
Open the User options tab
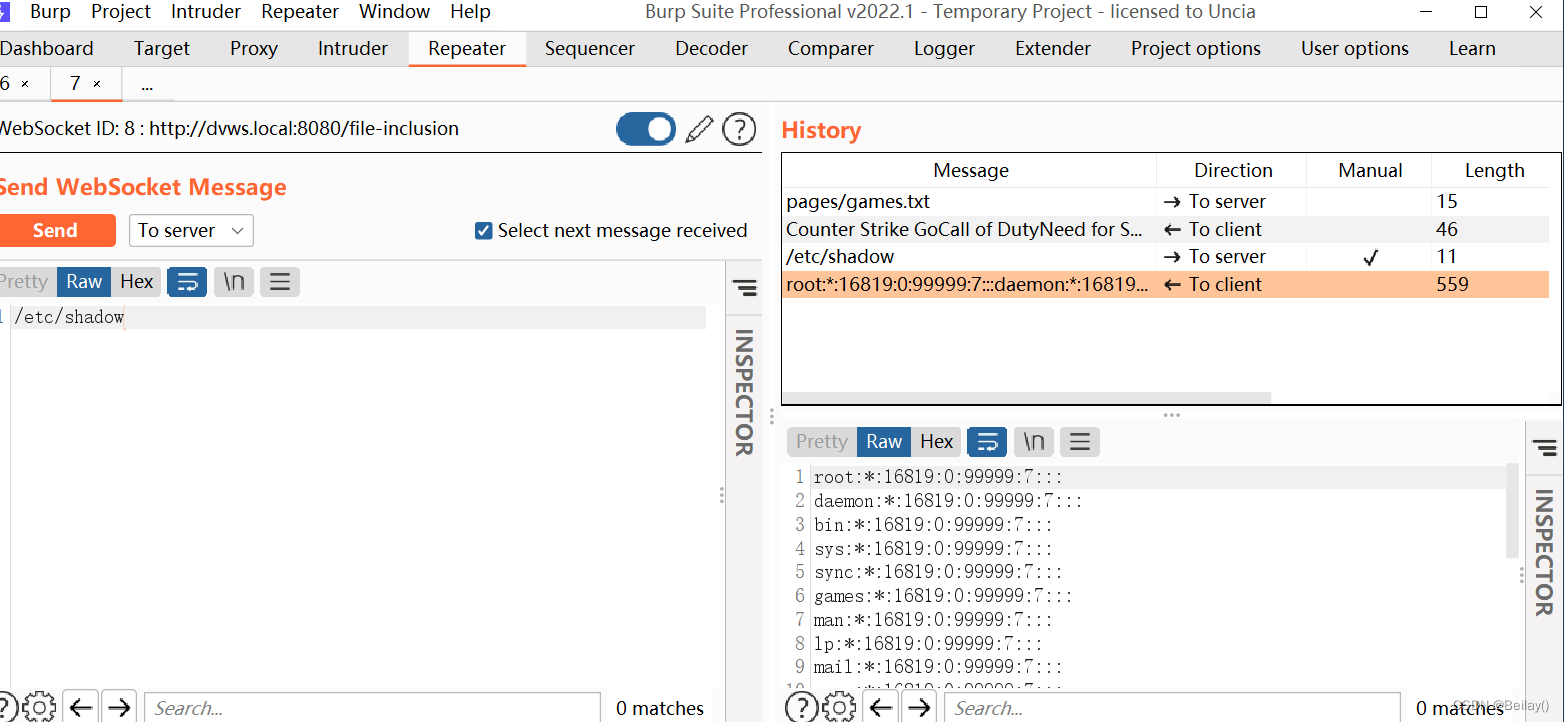click(1355, 48)
